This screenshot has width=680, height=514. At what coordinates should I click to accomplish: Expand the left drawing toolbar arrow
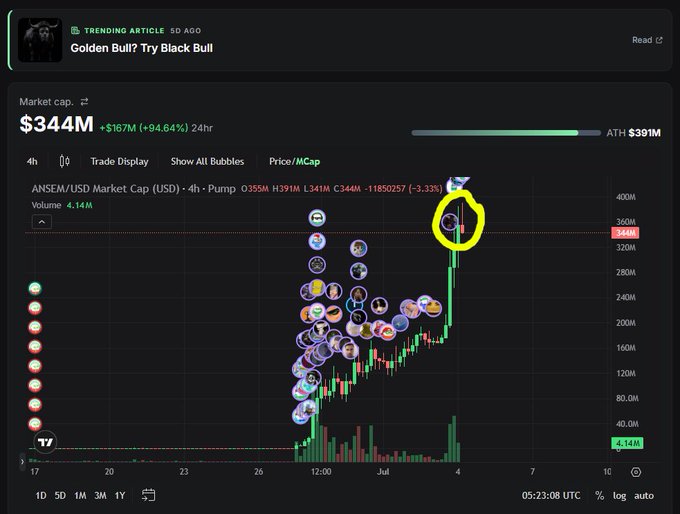(22, 462)
